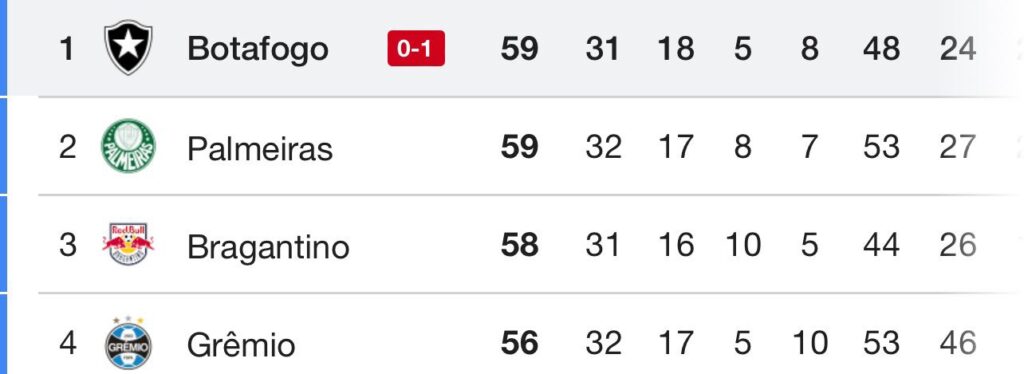Click Botafogo's 48 goals scored value
Screen dimensions: 1024x374
pos(881,49)
